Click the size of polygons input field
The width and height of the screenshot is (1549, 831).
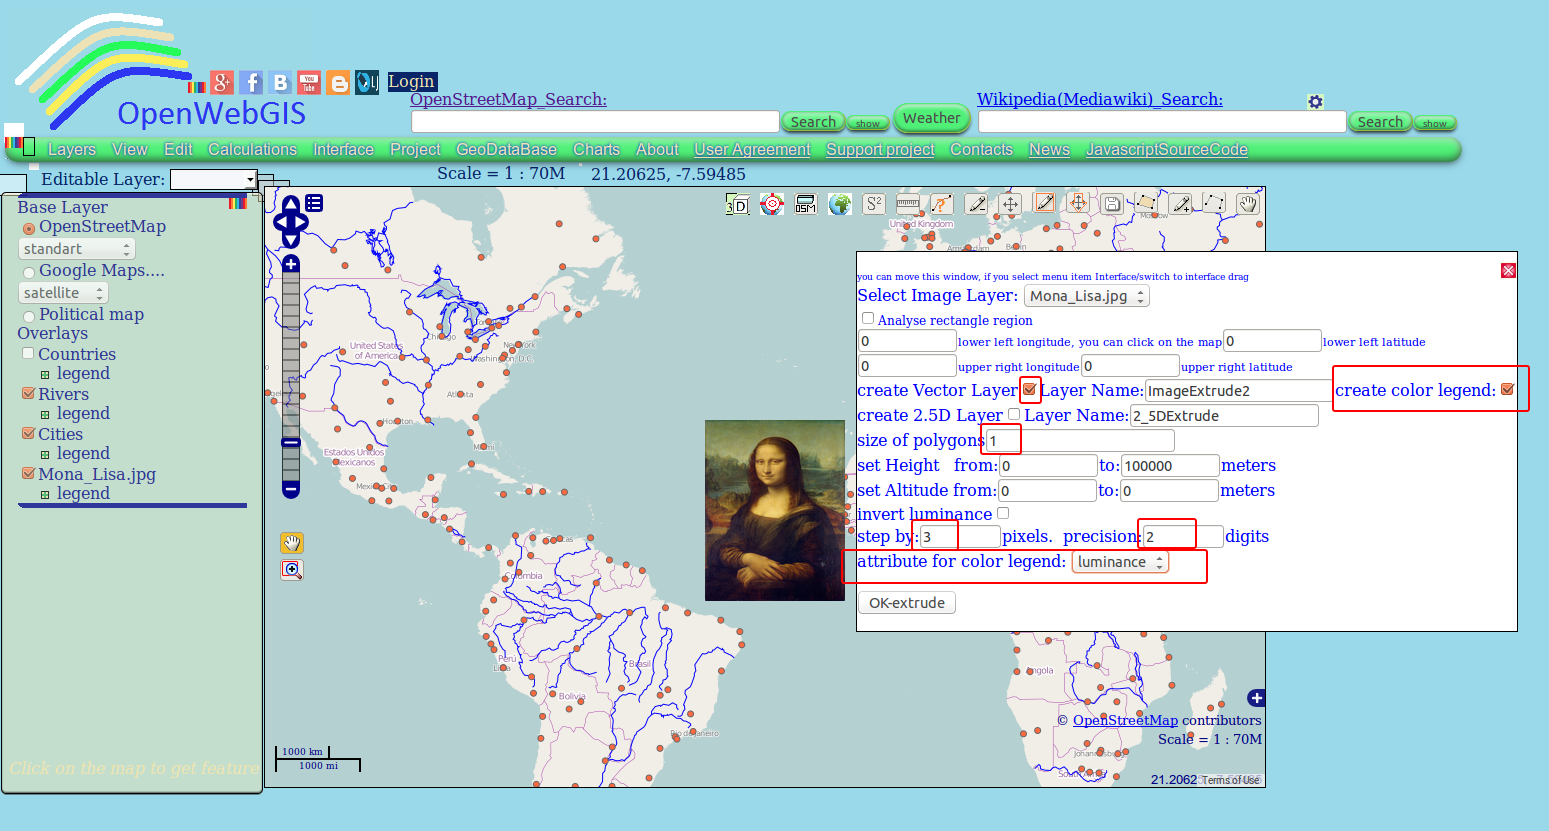(1080, 441)
